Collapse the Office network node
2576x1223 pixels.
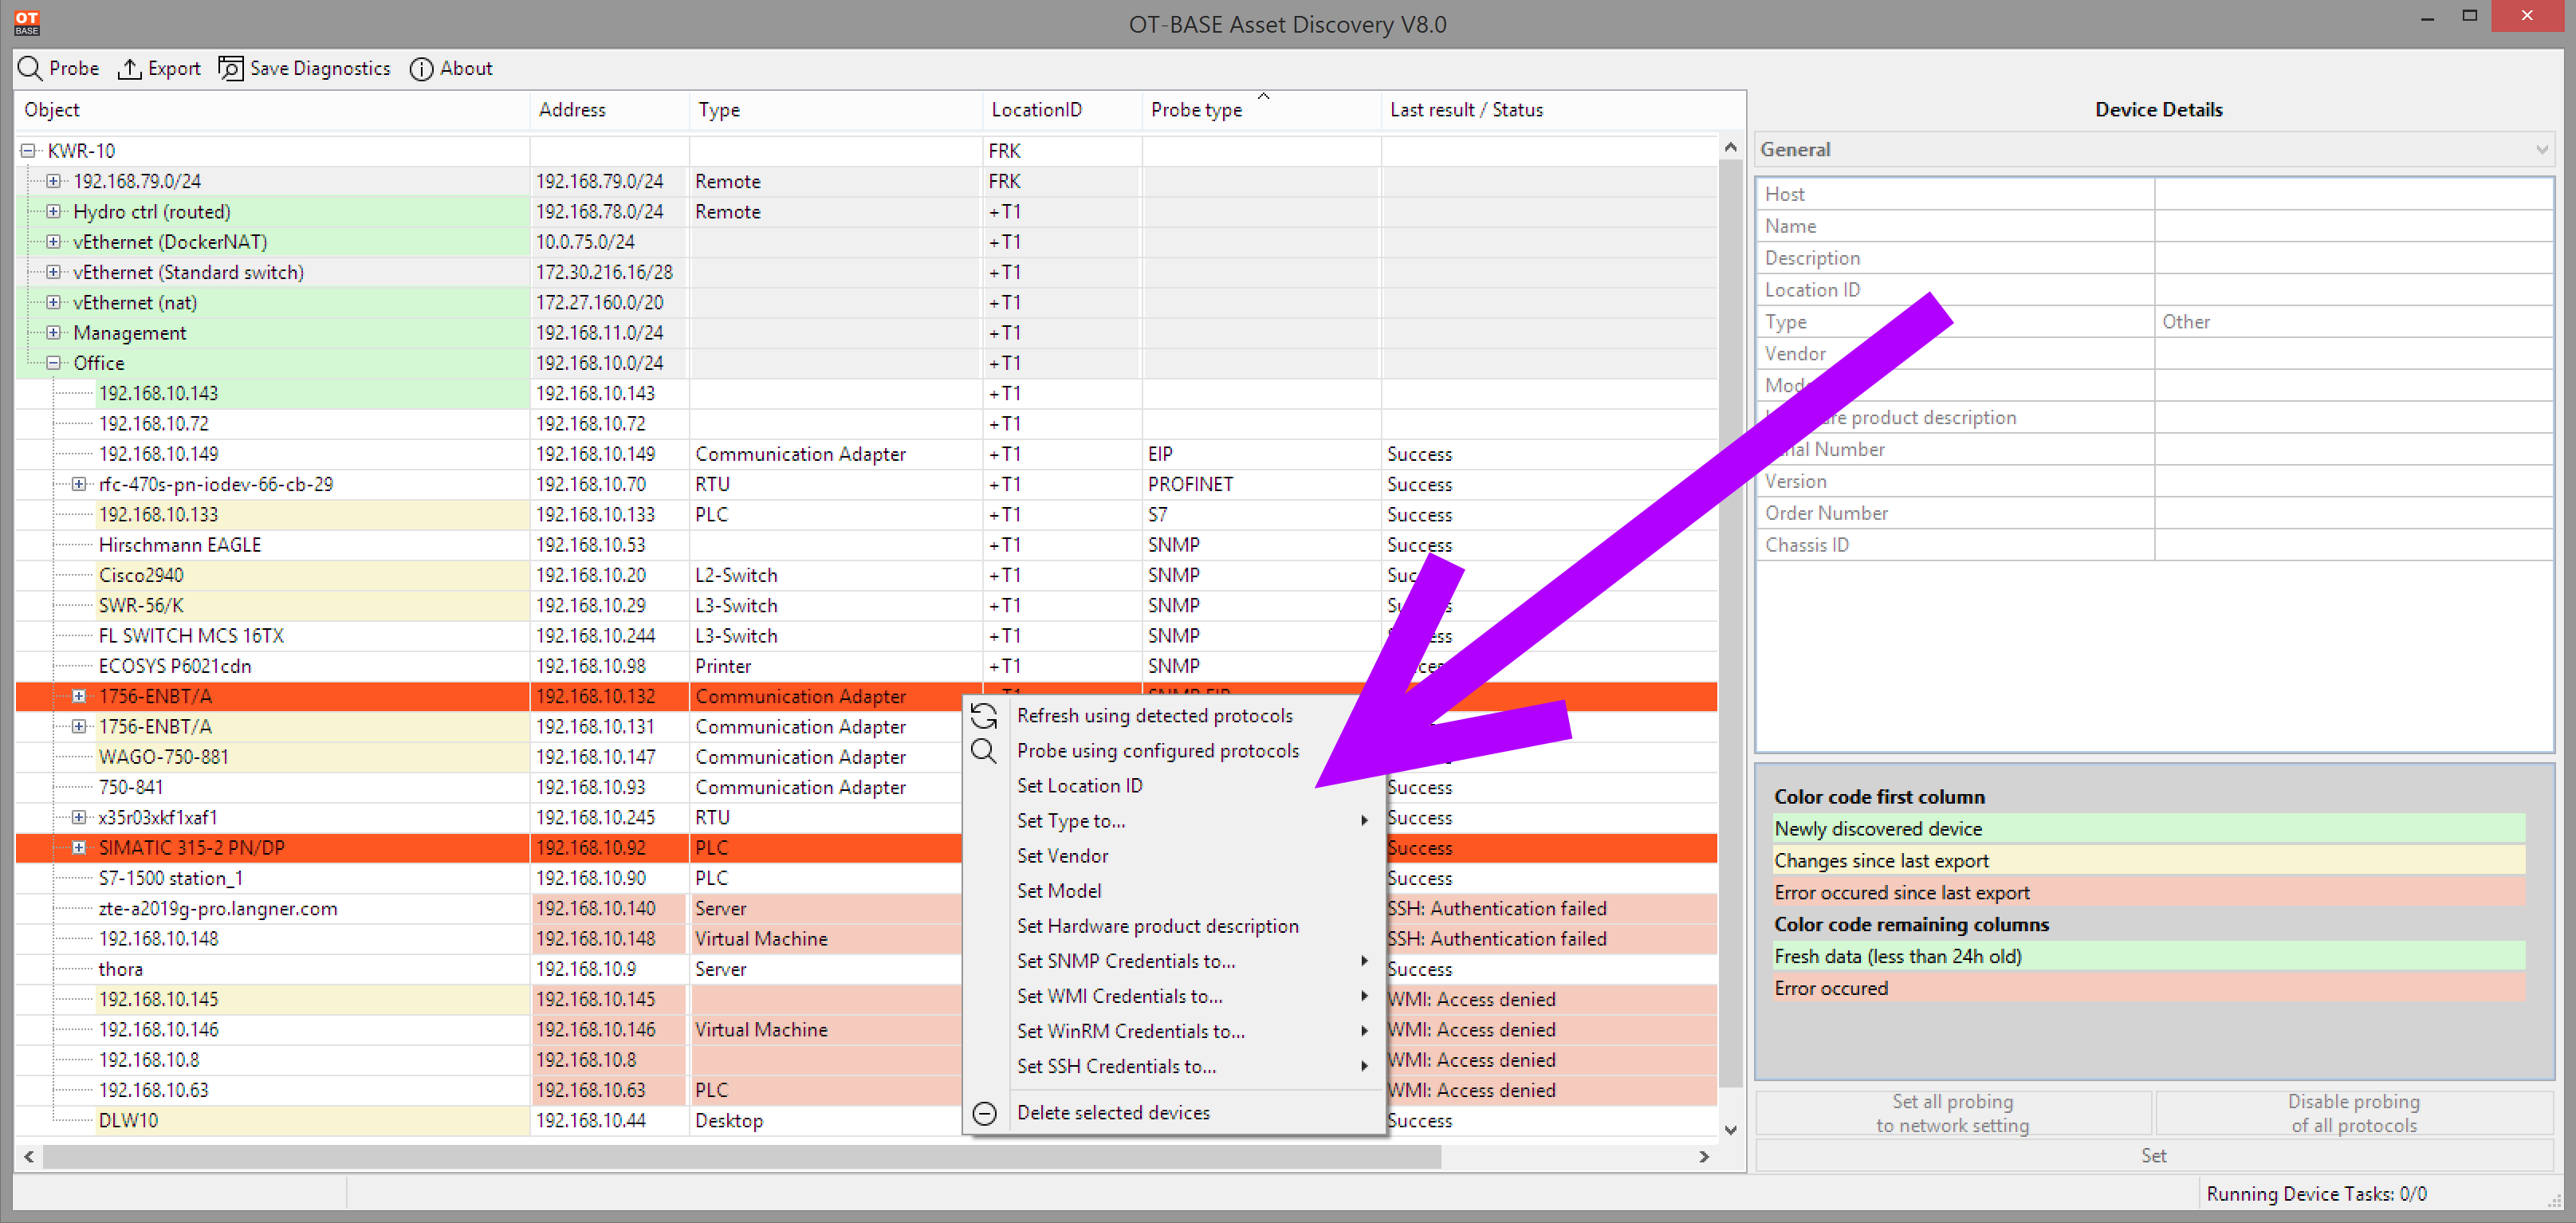coord(54,363)
